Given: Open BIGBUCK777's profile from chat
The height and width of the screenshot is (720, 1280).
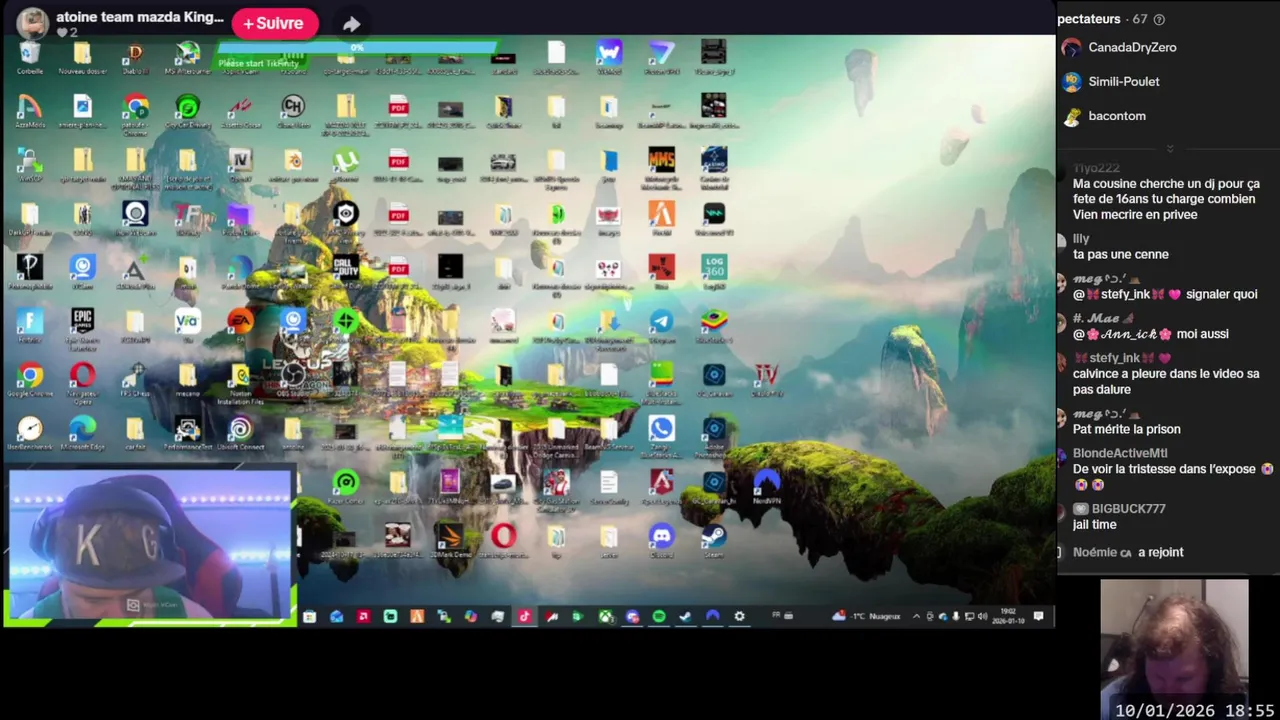Looking at the screenshot, I should [1128, 508].
